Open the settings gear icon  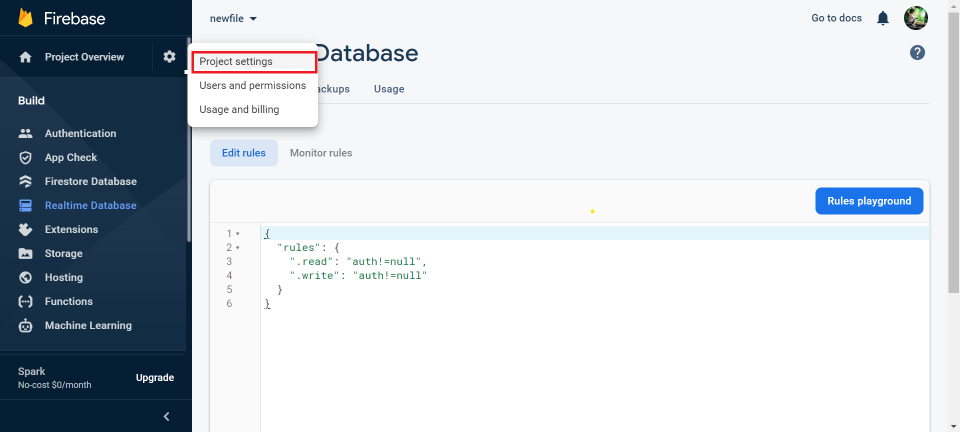coord(170,57)
